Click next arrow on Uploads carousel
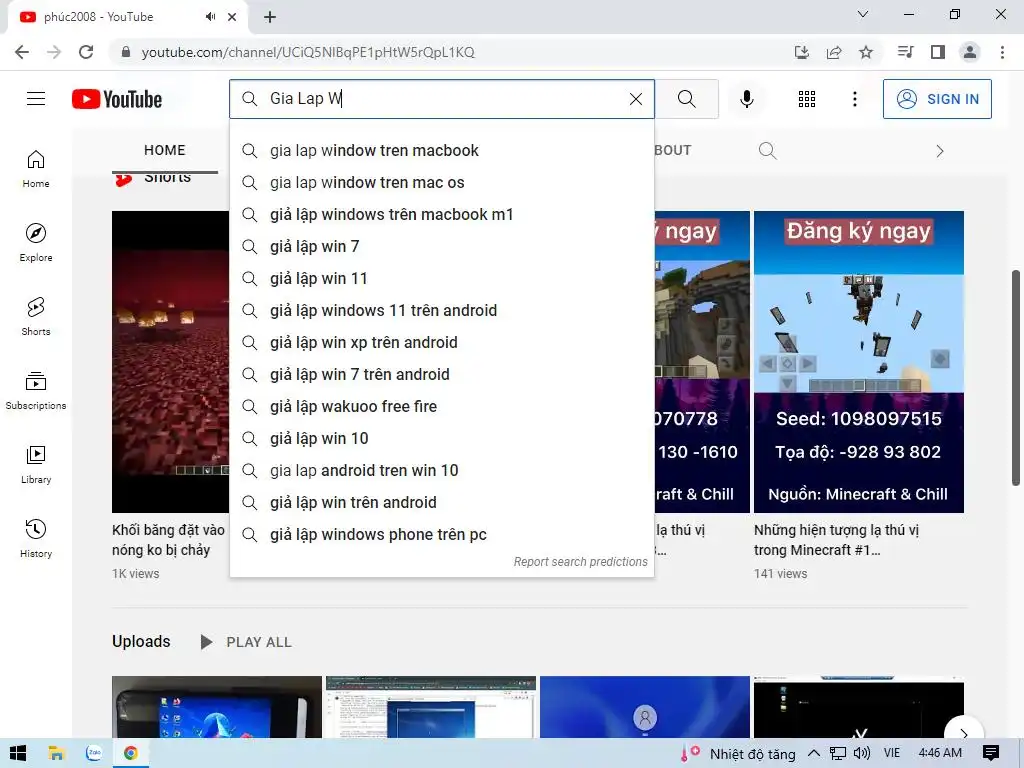Screen dimensions: 1024x768 [964, 731]
